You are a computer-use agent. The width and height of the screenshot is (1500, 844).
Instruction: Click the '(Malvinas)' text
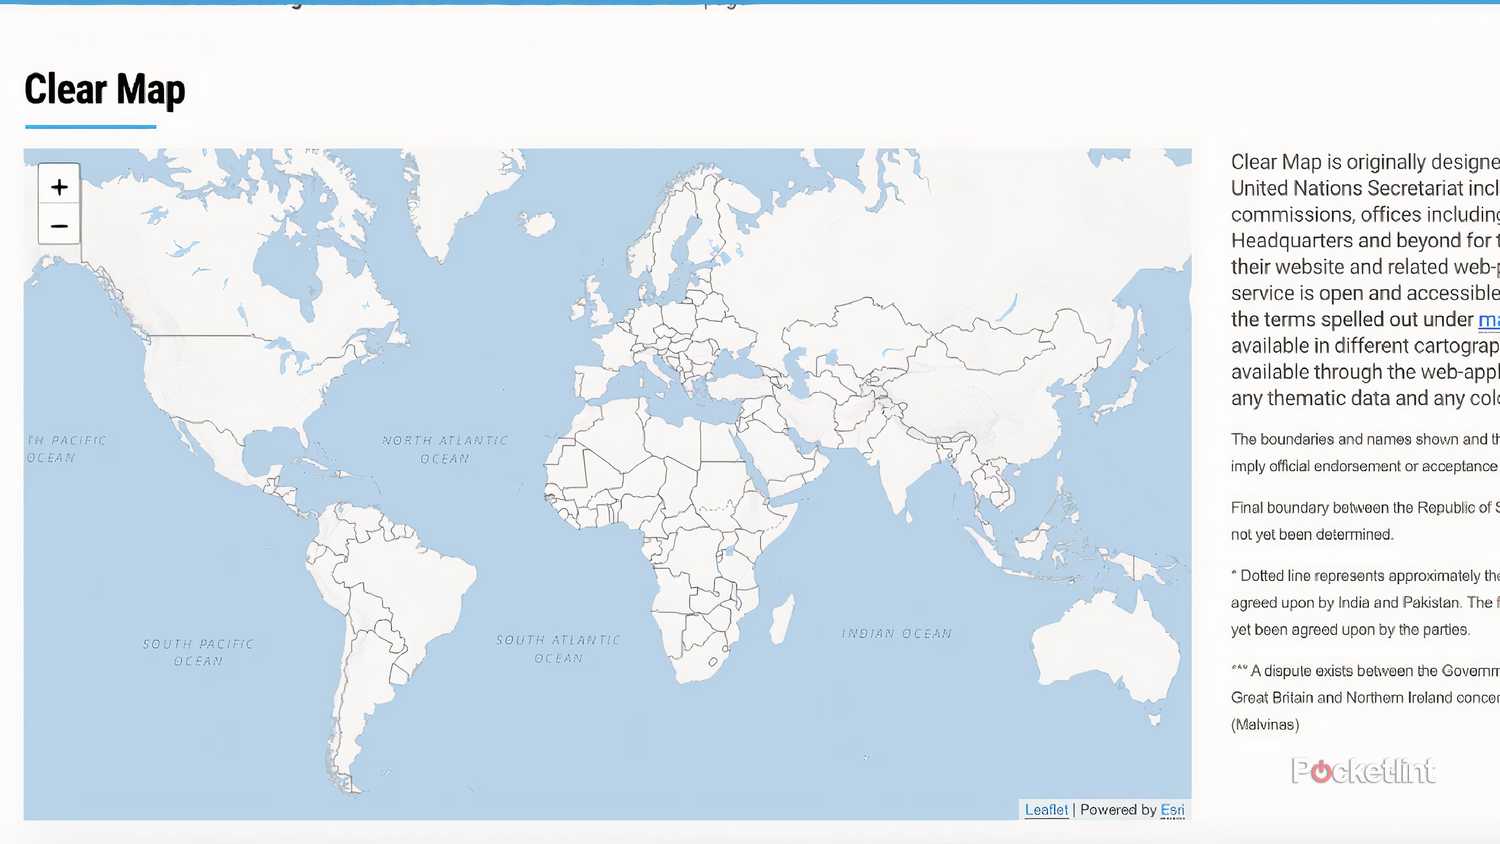1265,725
